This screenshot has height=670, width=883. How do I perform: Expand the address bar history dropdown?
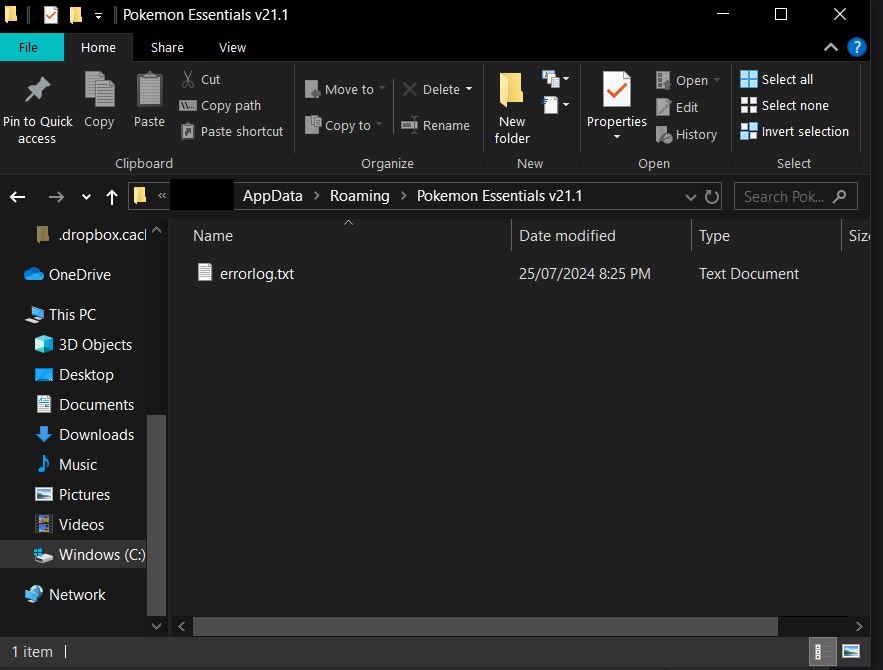coord(691,197)
